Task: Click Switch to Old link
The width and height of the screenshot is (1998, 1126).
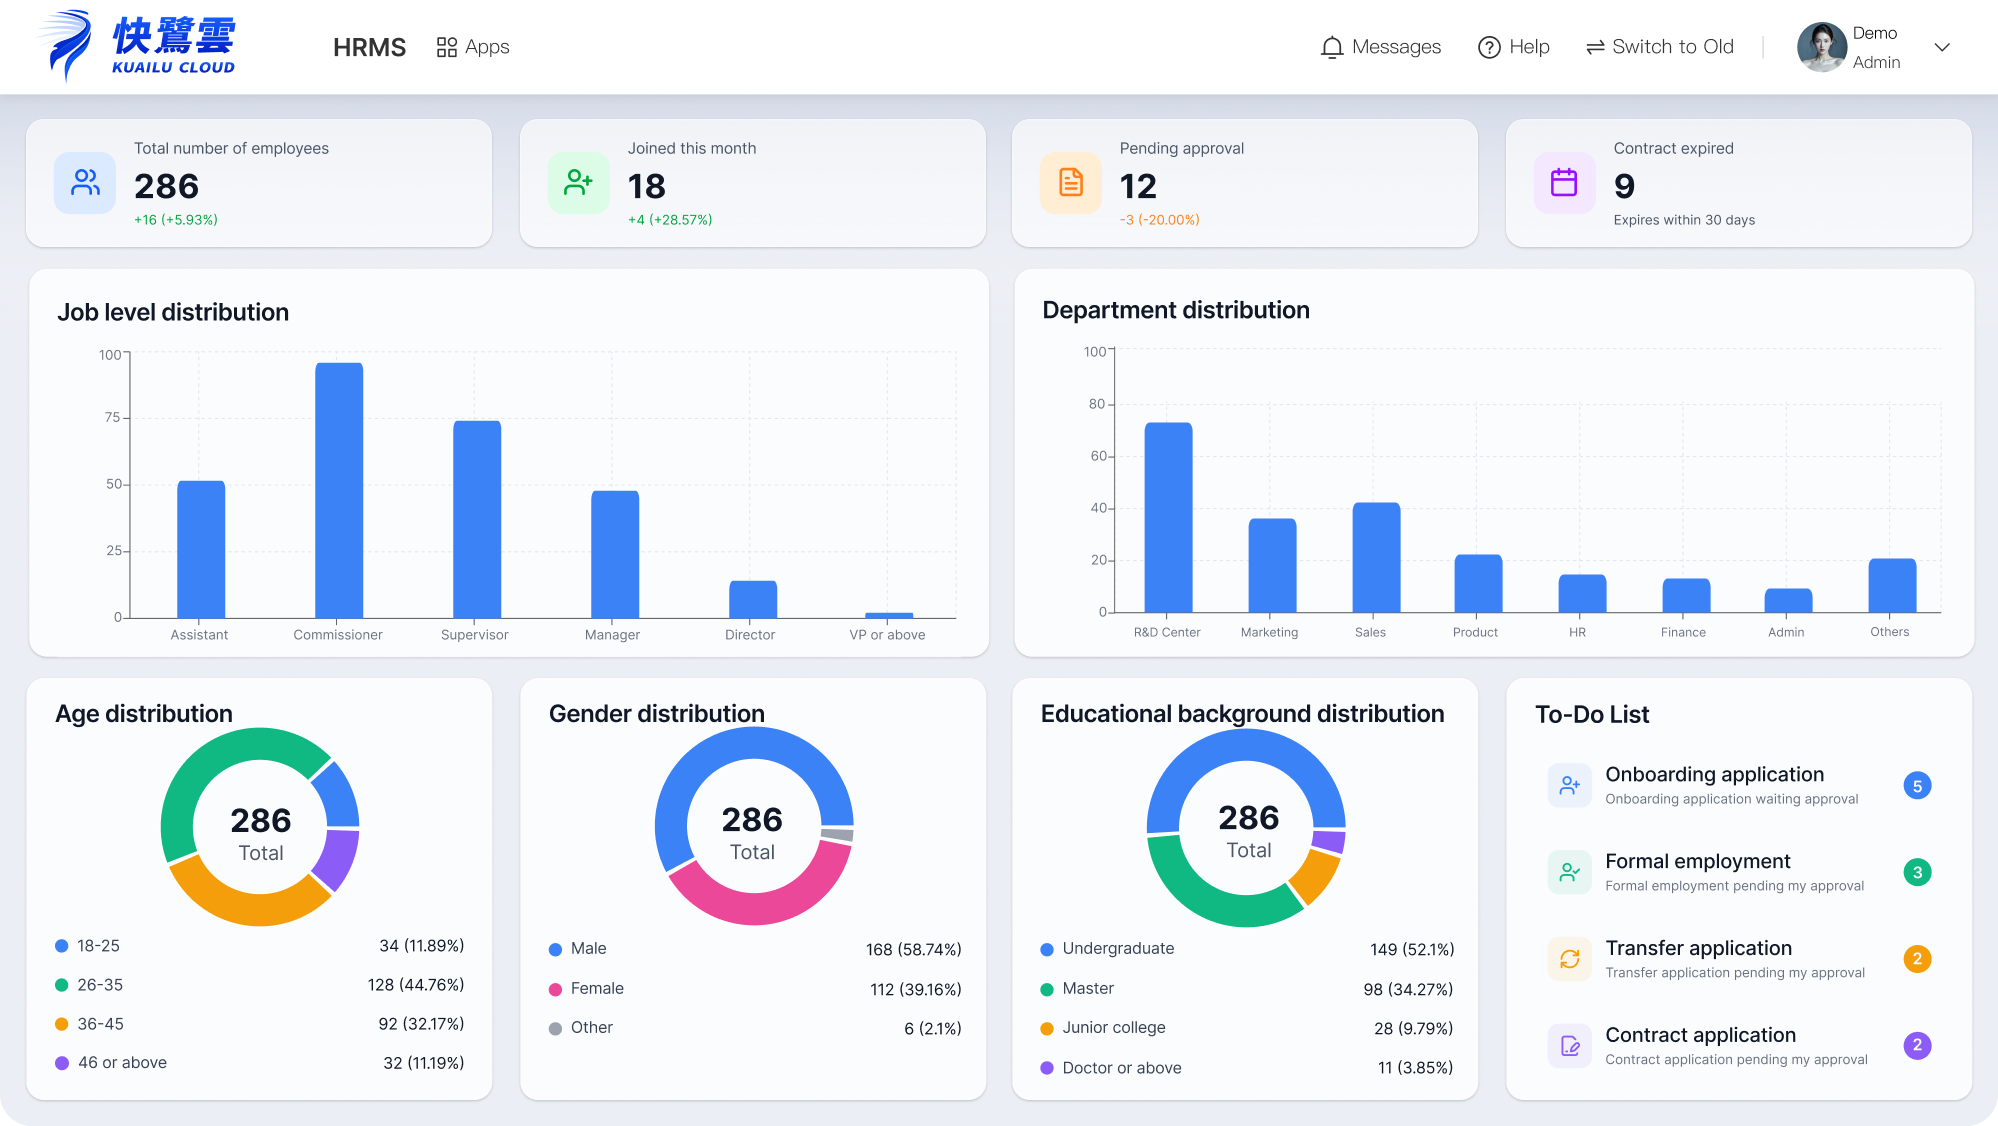Action: coord(1673,47)
